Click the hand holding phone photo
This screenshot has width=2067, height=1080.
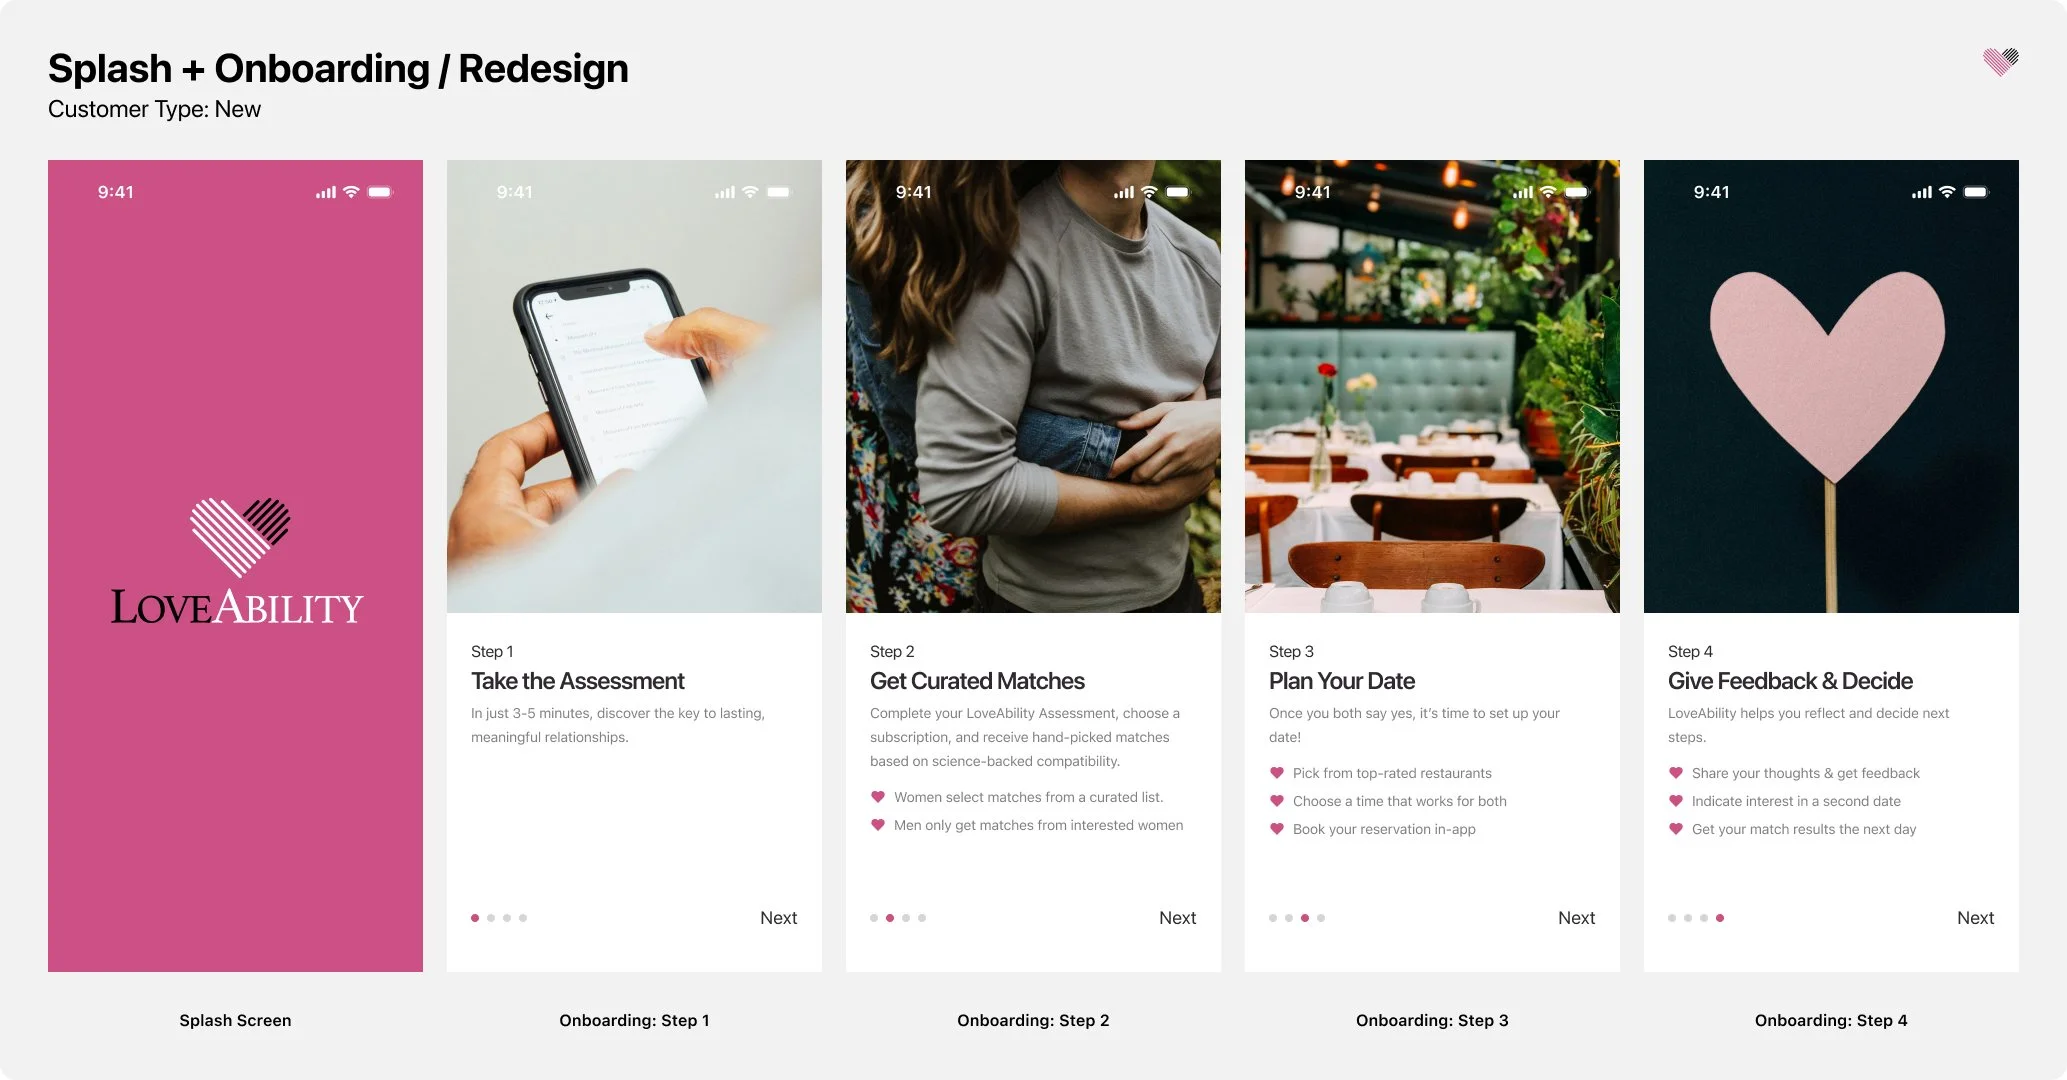click(x=634, y=386)
